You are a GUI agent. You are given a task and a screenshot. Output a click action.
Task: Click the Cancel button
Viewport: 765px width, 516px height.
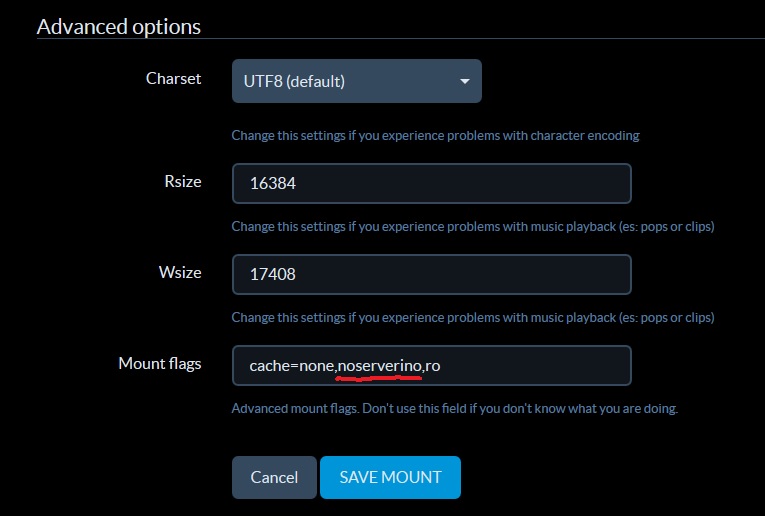274,477
